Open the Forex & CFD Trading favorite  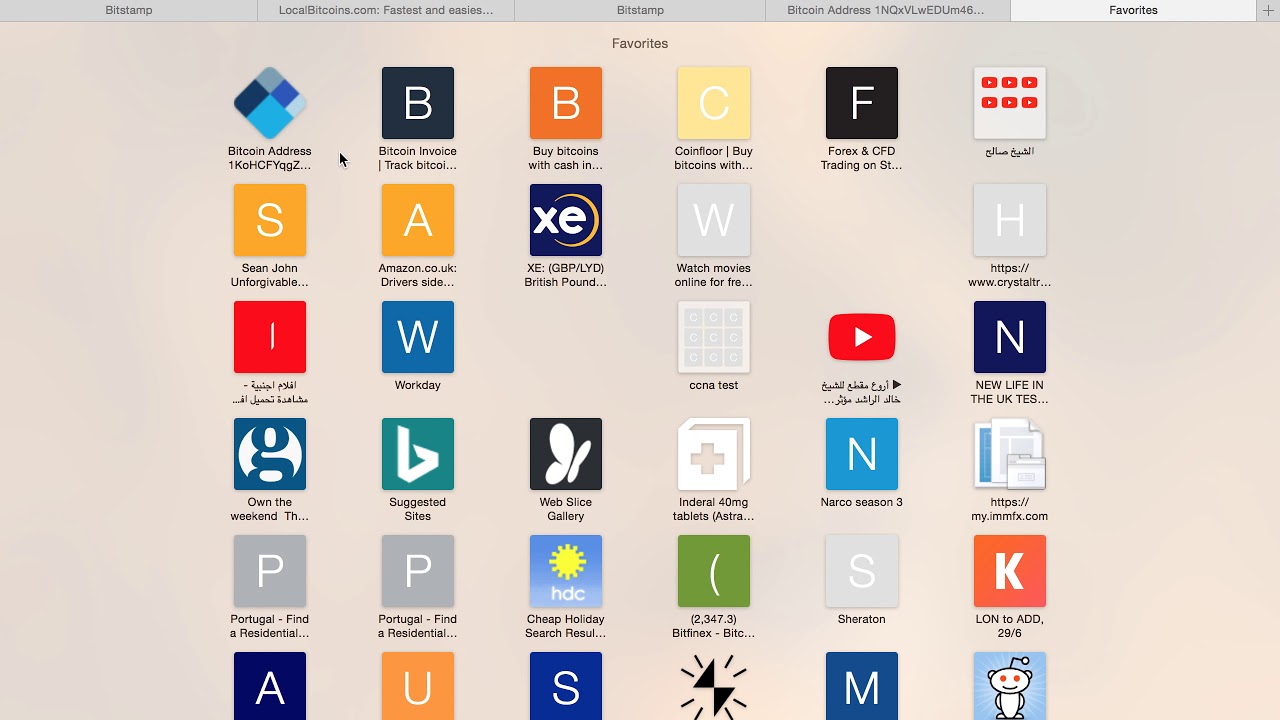862,103
